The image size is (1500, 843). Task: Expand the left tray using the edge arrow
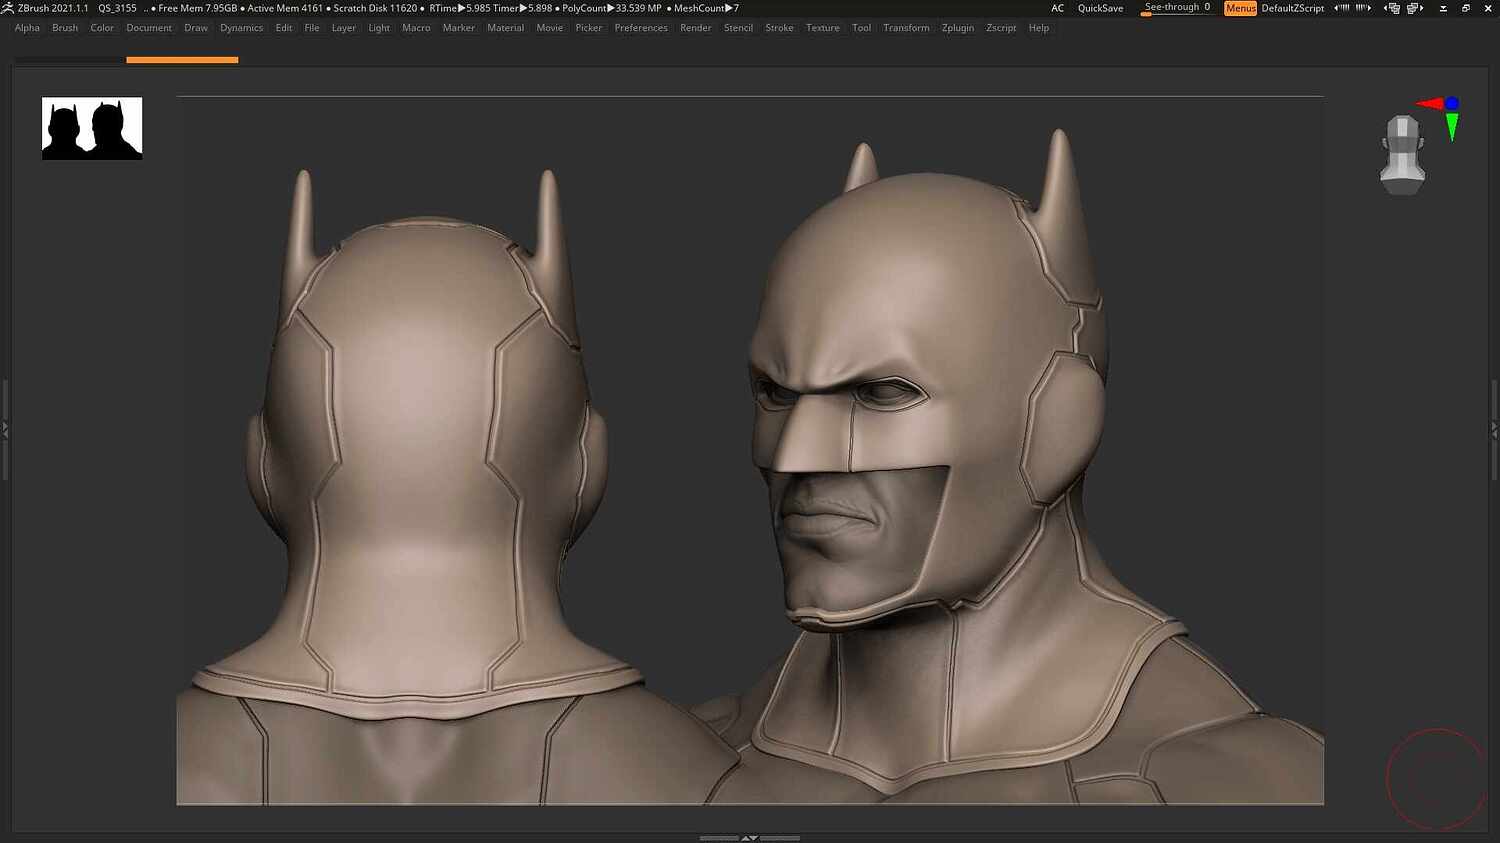tap(4, 428)
